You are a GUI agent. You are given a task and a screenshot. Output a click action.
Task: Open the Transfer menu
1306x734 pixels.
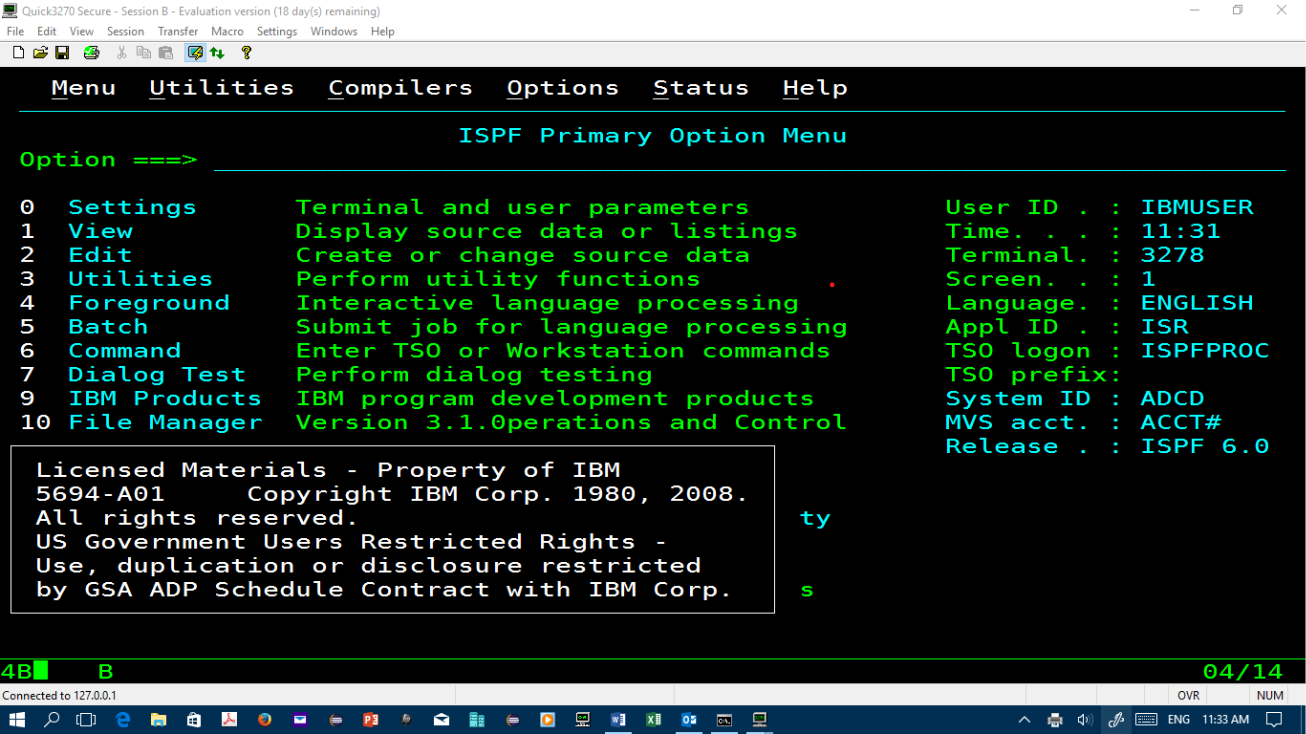point(178,31)
